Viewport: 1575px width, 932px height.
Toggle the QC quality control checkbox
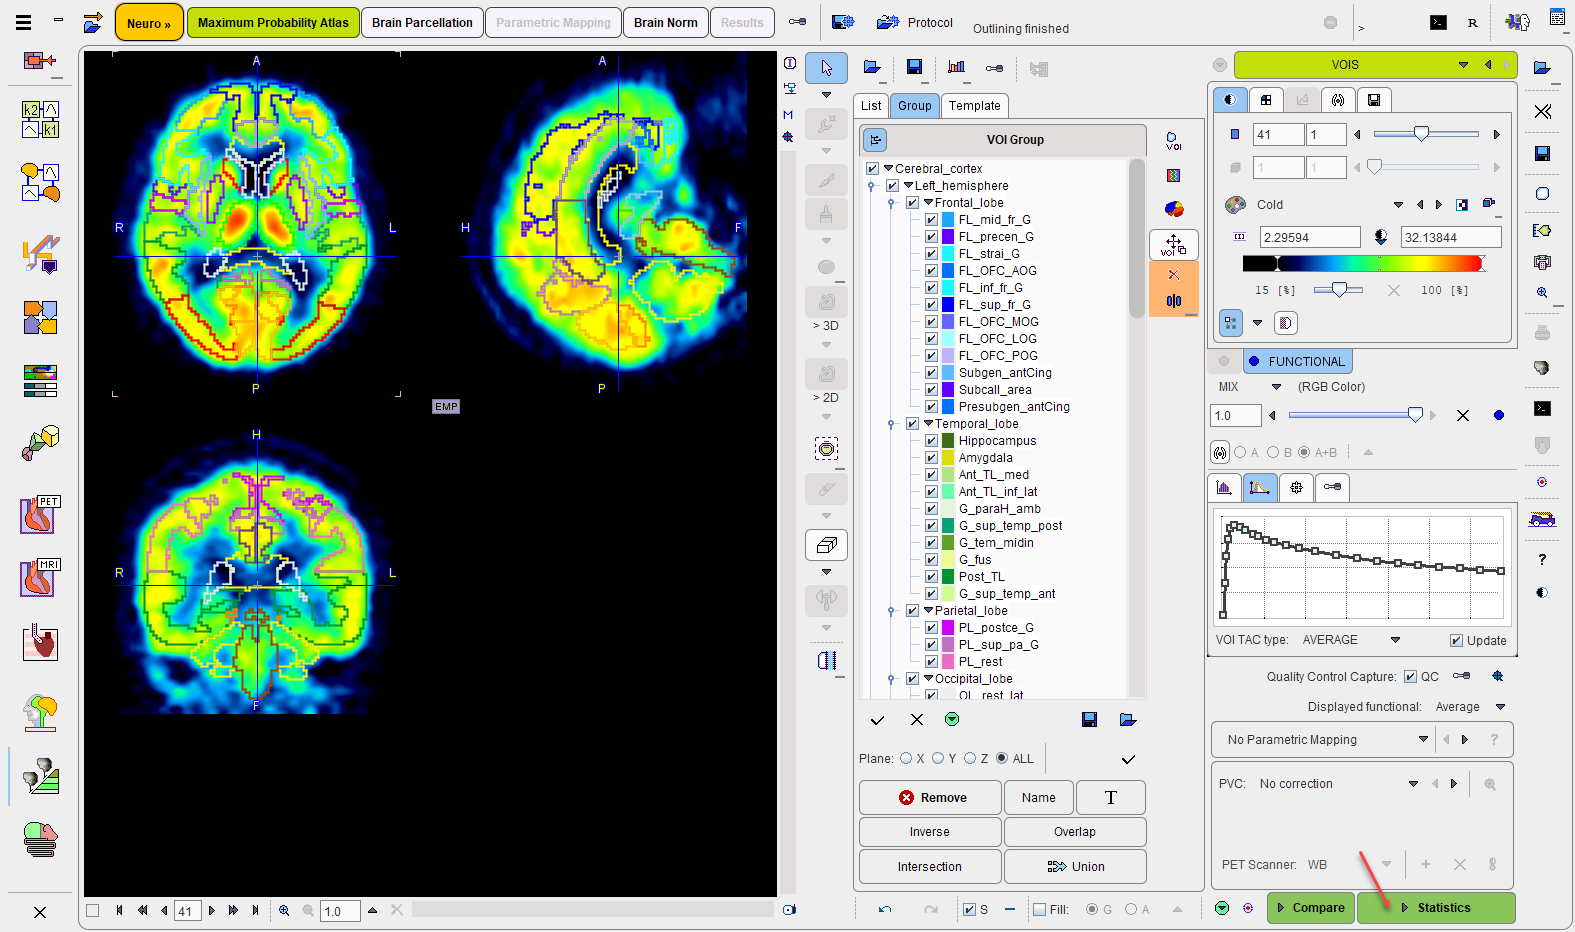pyautogui.click(x=1410, y=677)
